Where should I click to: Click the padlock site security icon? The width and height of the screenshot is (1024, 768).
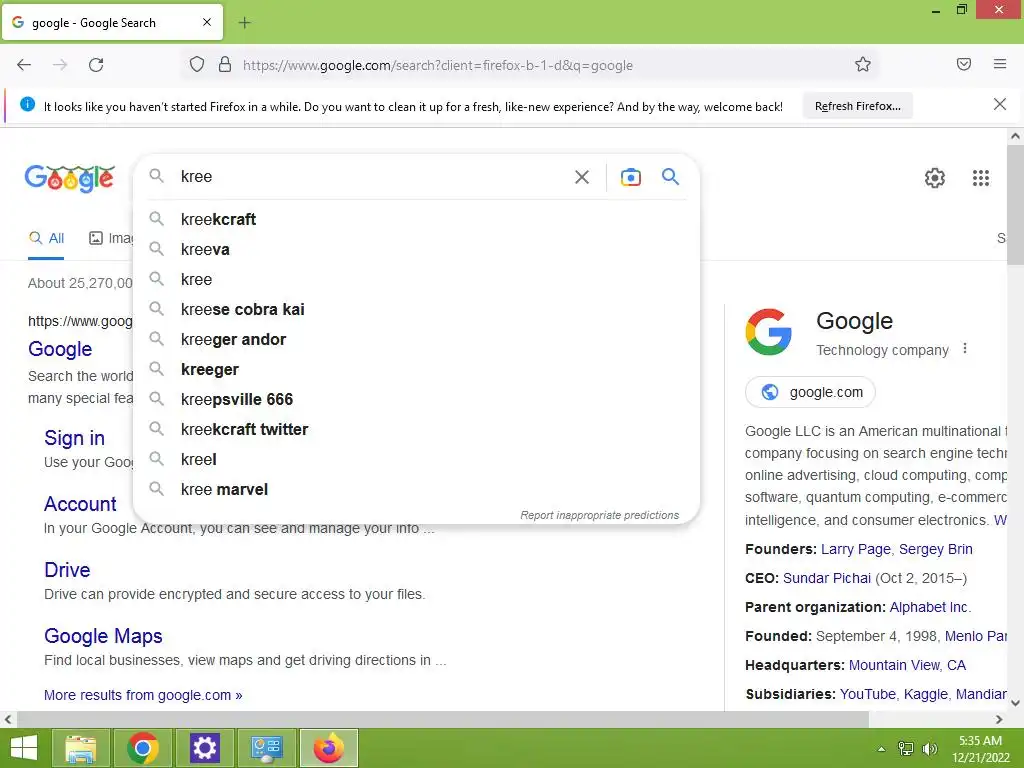(225, 65)
